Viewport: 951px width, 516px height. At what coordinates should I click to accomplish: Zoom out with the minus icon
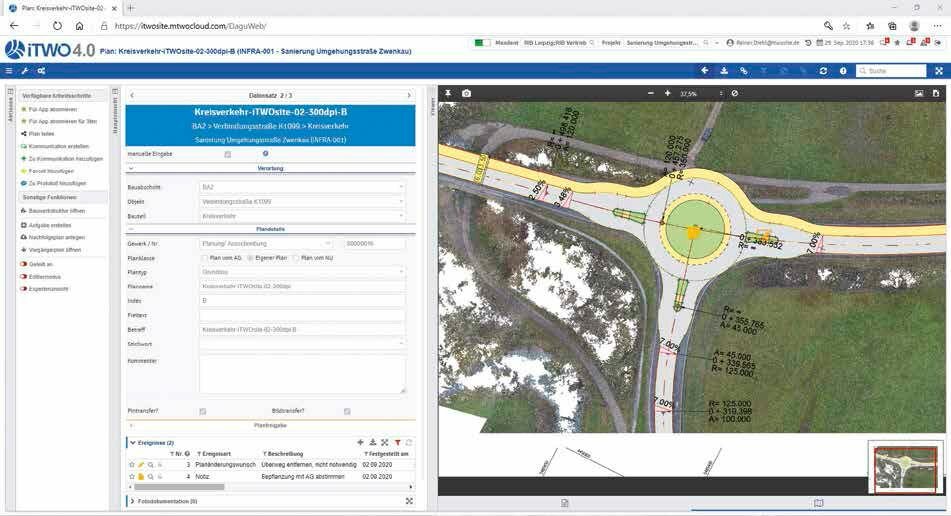tap(650, 93)
